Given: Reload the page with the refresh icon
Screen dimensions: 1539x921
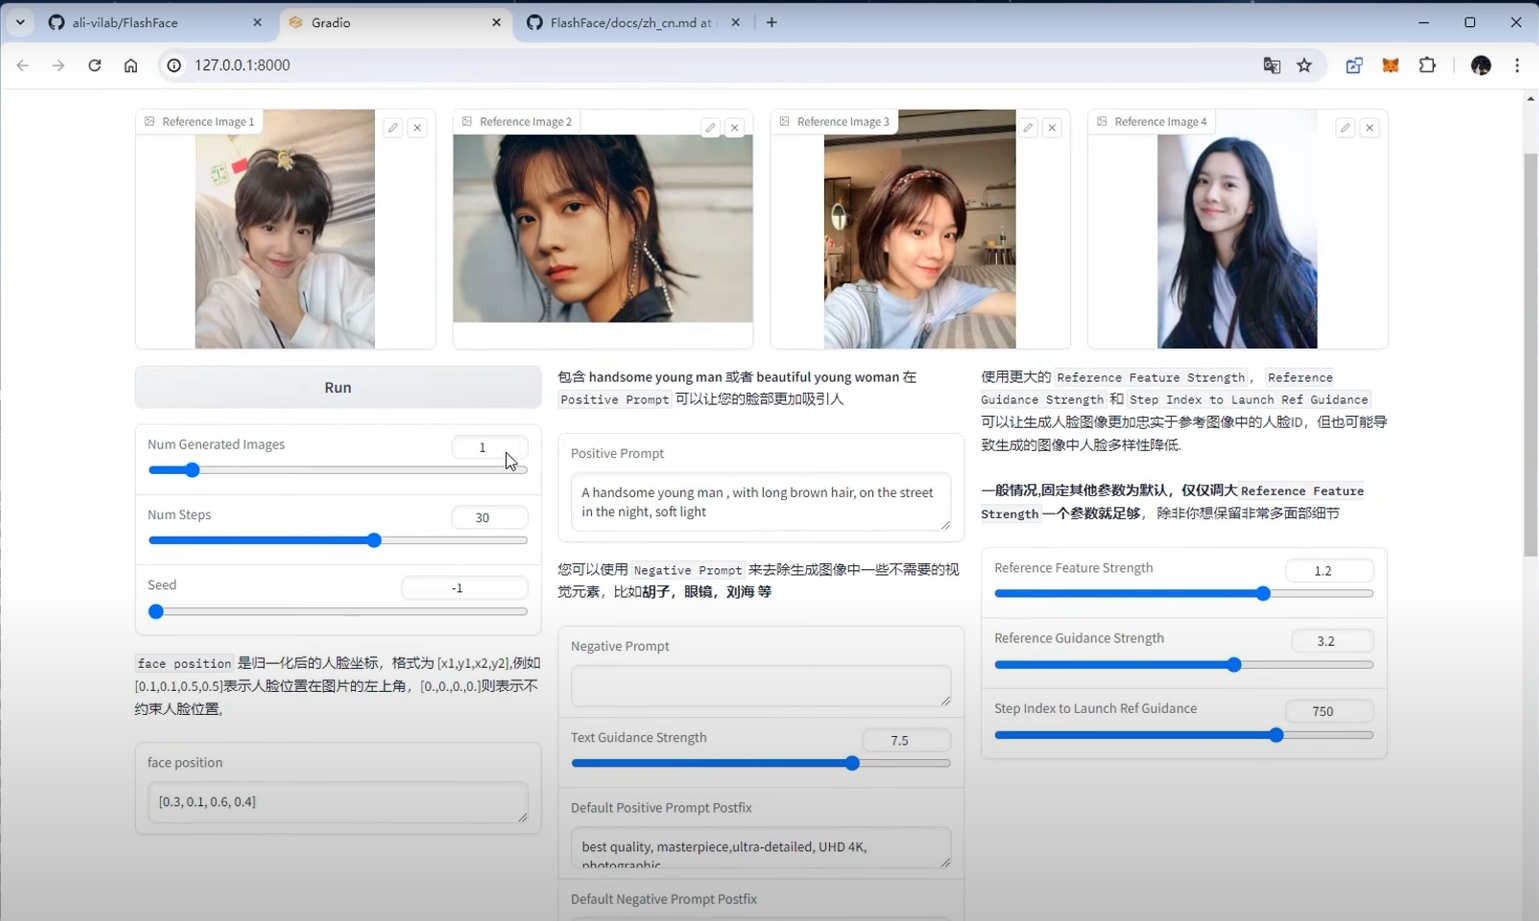Looking at the screenshot, I should [95, 65].
